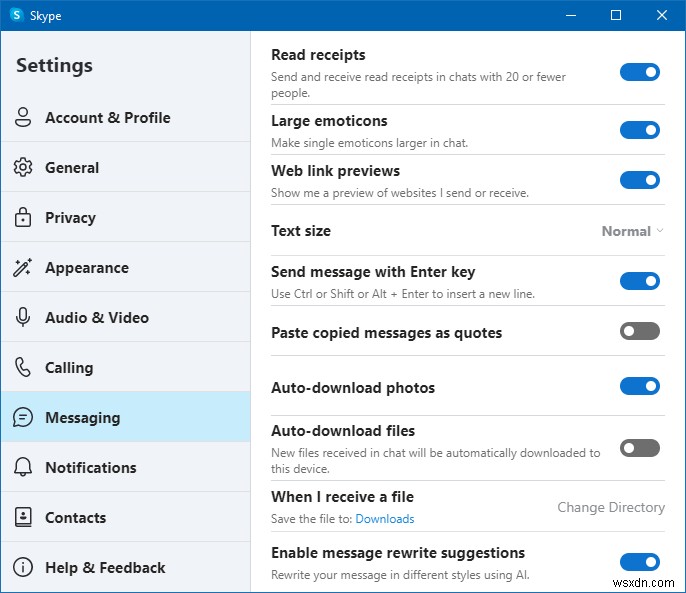Click the Settings heading
The width and height of the screenshot is (686, 593).
pos(54,66)
